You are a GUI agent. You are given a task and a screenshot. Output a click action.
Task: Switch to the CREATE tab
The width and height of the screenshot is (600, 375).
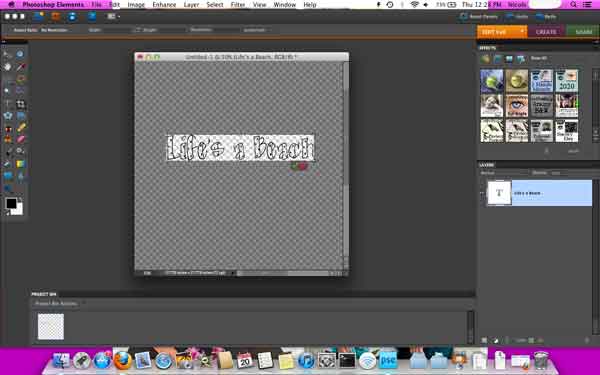pyautogui.click(x=546, y=32)
